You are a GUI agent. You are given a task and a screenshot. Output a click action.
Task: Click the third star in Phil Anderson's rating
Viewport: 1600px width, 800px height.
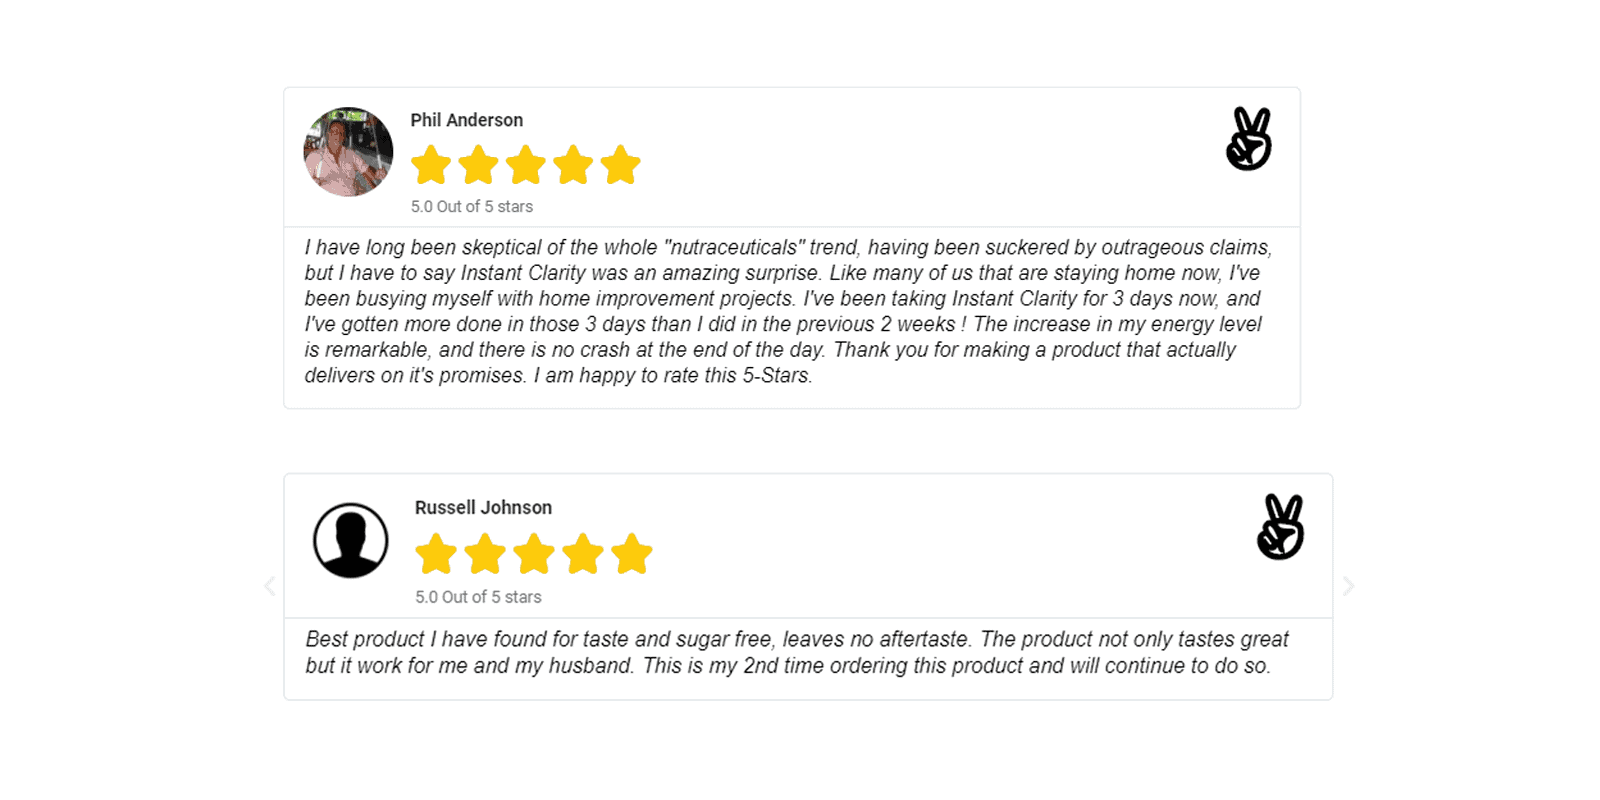point(526,165)
